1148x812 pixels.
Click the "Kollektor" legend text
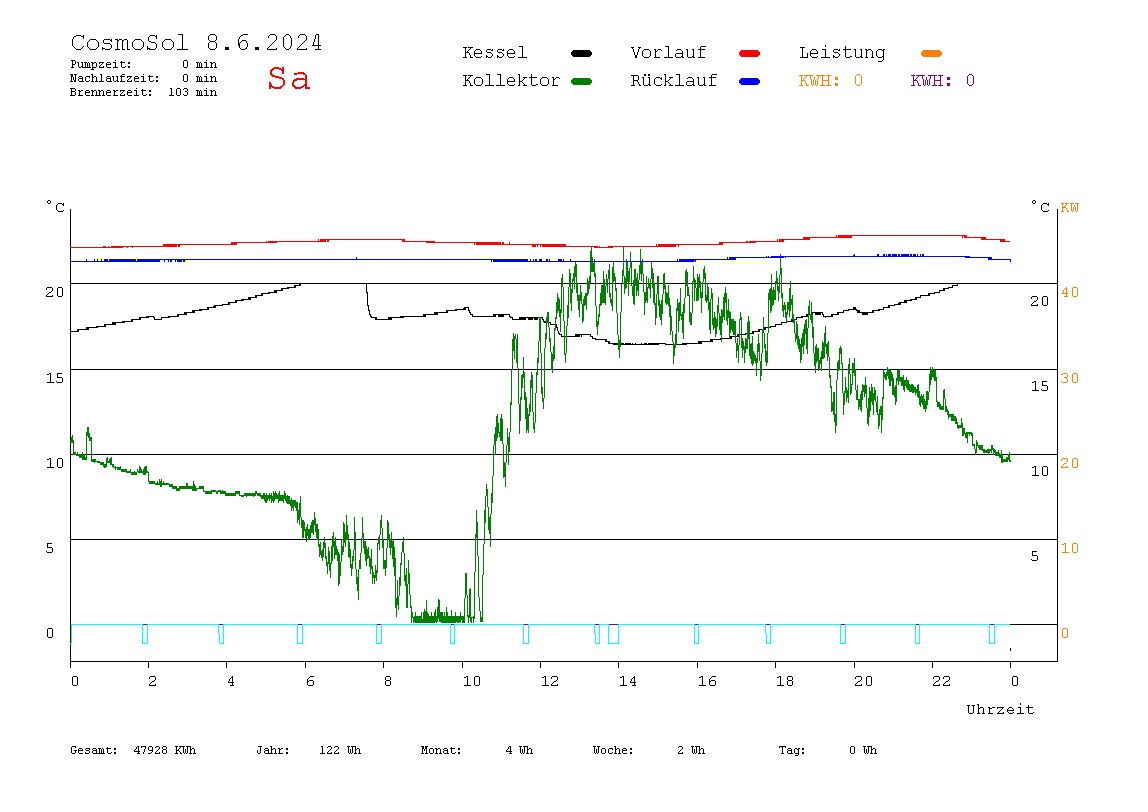(511, 81)
